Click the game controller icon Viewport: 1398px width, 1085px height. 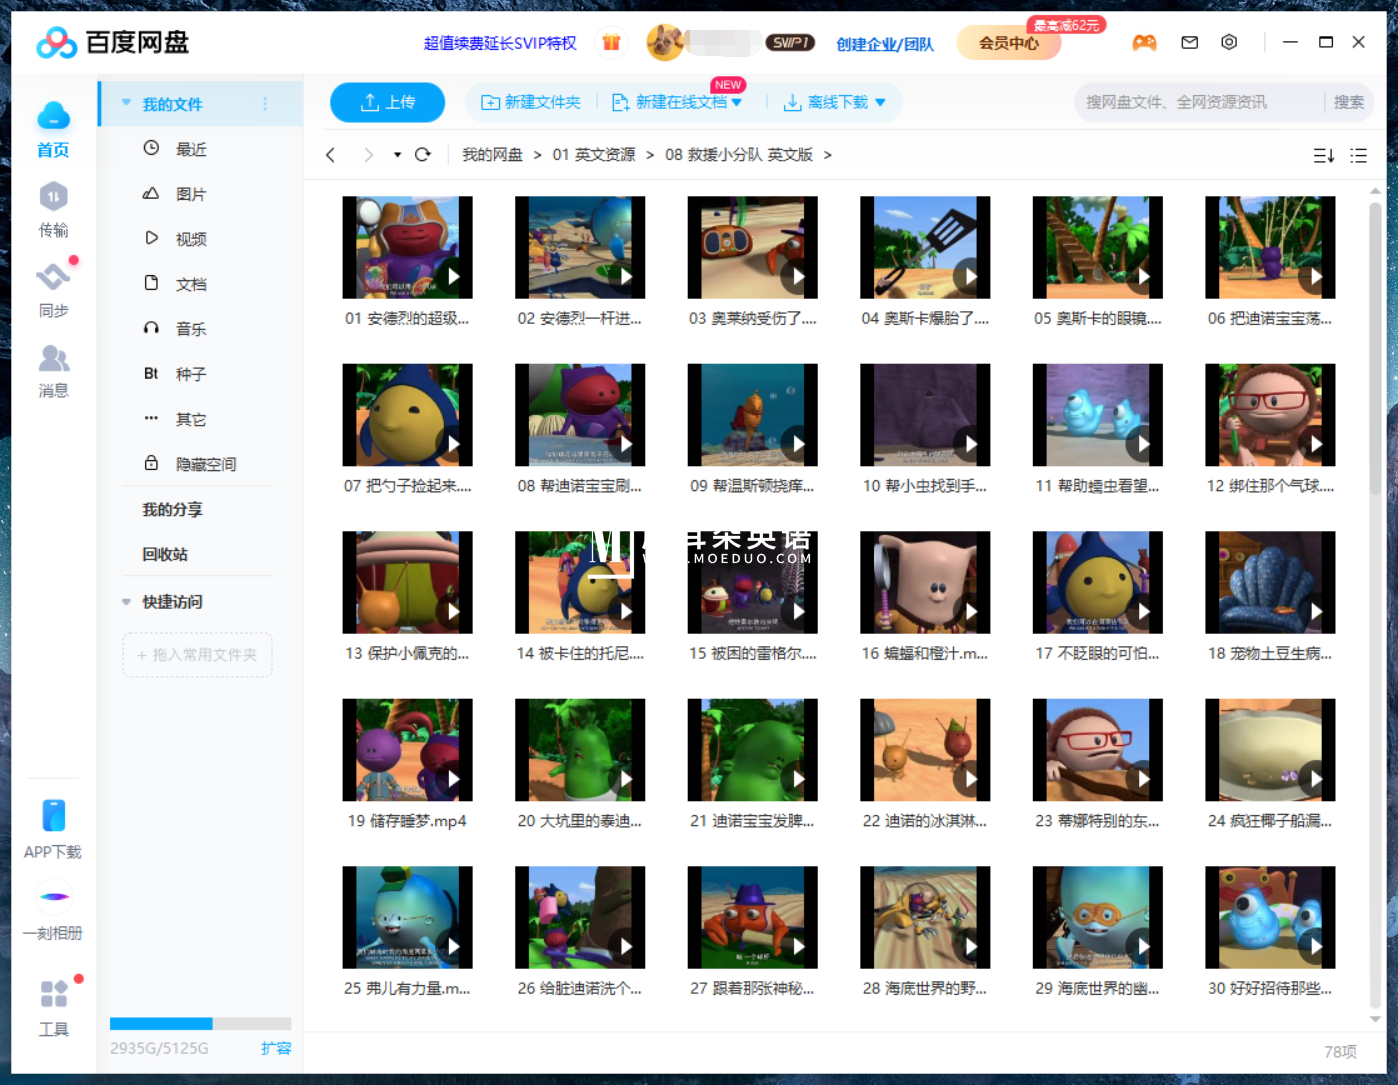[1144, 42]
